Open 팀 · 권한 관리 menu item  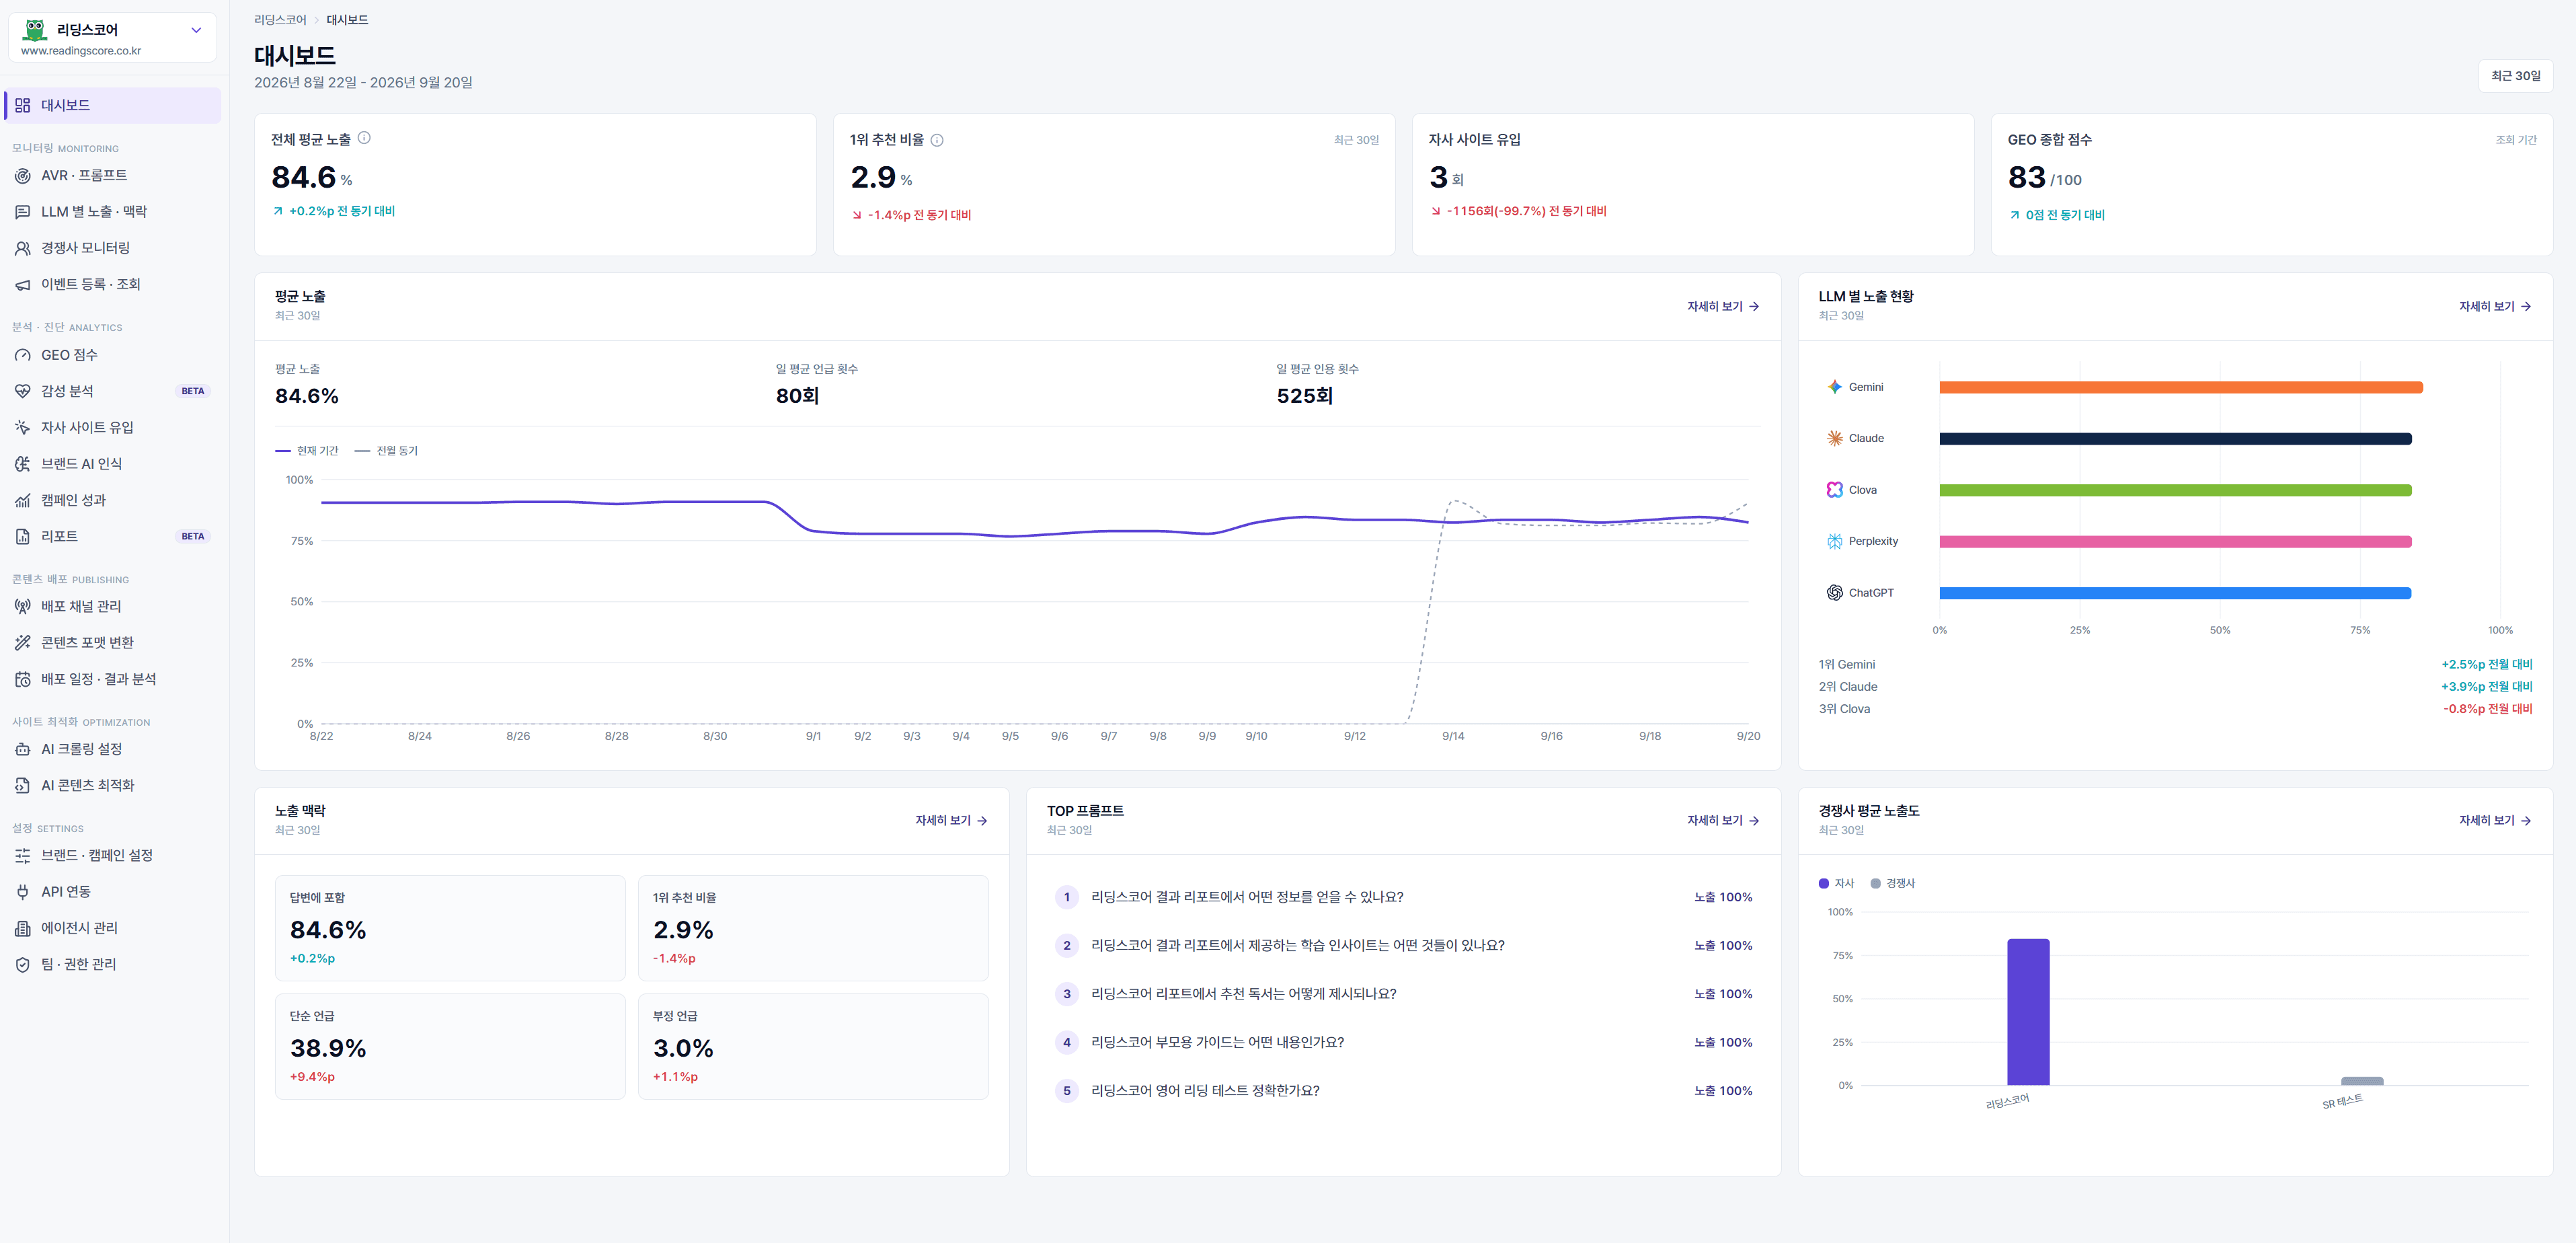pos(112,964)
